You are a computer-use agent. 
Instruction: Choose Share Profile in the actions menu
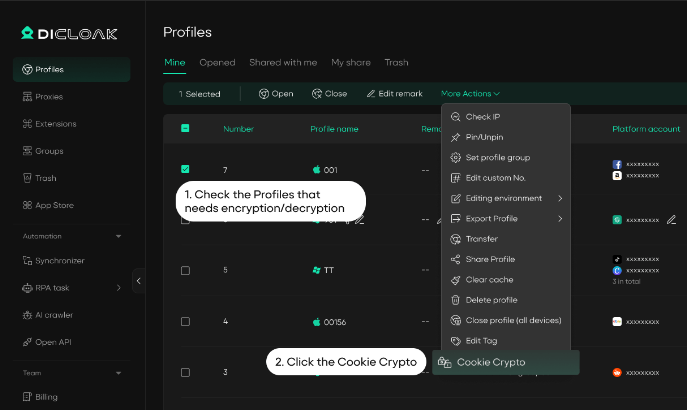490,259
